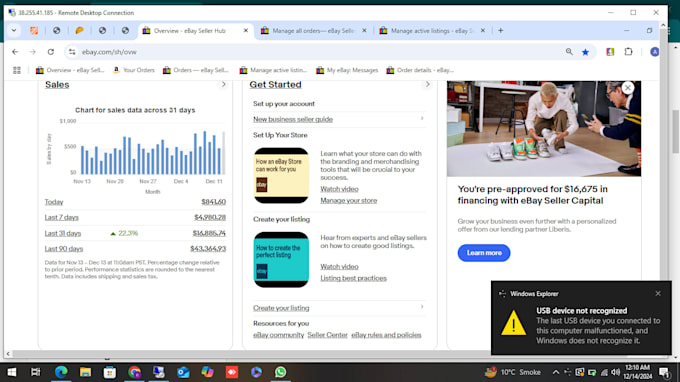
Task: Open Today sales figure $841.60
Action: (x=213, y=202)
